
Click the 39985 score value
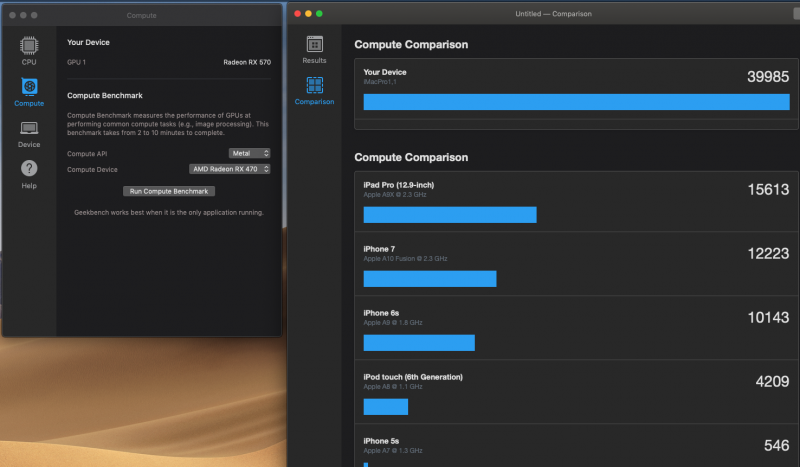click(x=768, y=77)
